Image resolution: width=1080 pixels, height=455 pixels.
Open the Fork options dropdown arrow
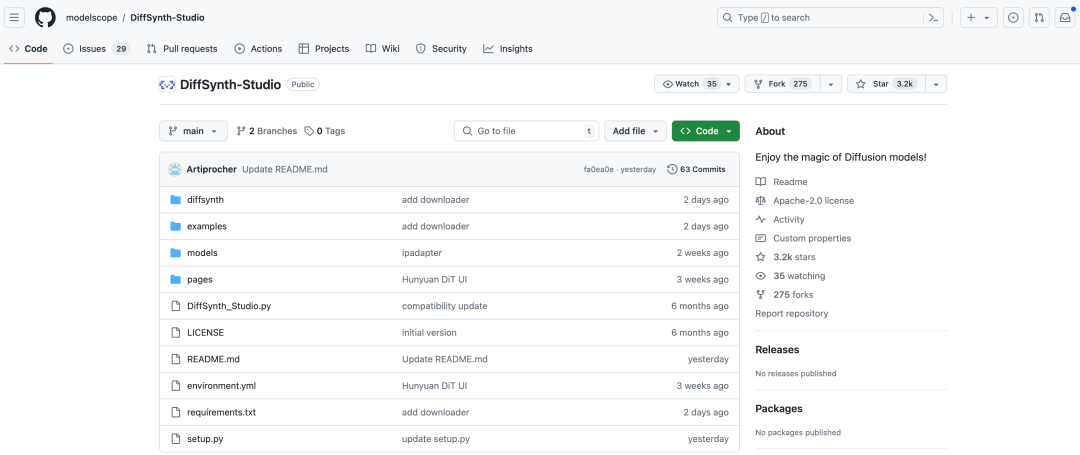(x=830, y=84)
